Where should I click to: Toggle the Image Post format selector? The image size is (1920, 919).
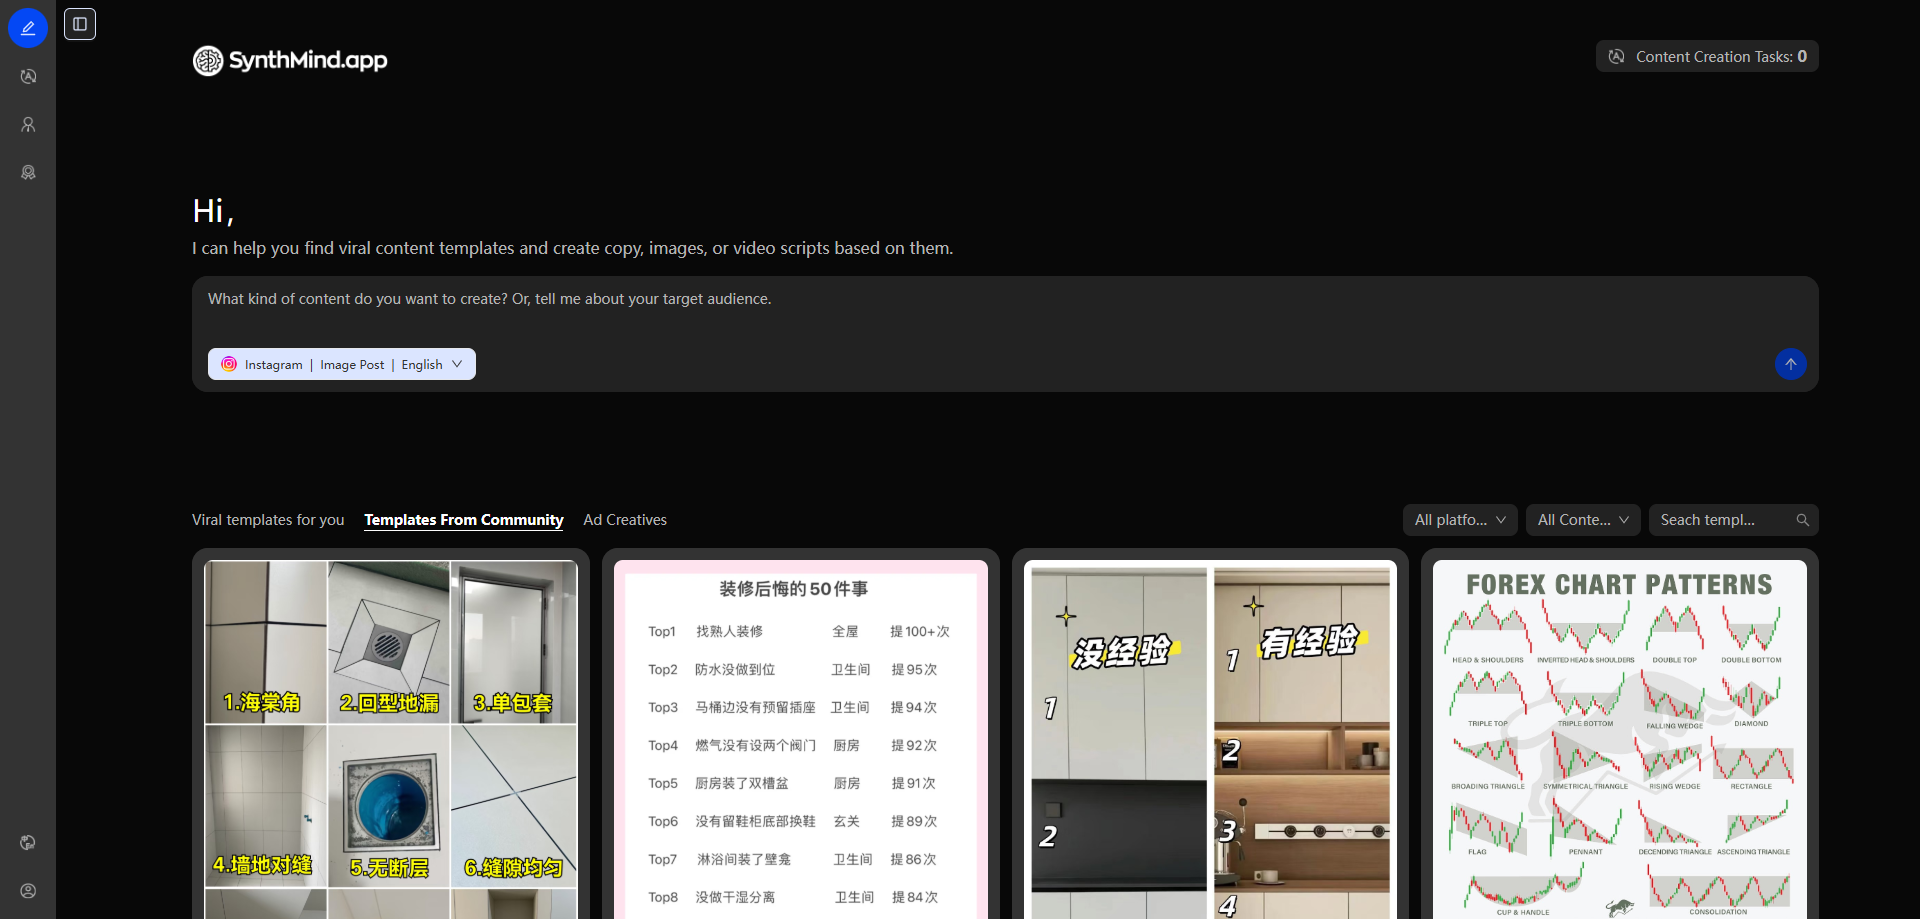[352, 364]
